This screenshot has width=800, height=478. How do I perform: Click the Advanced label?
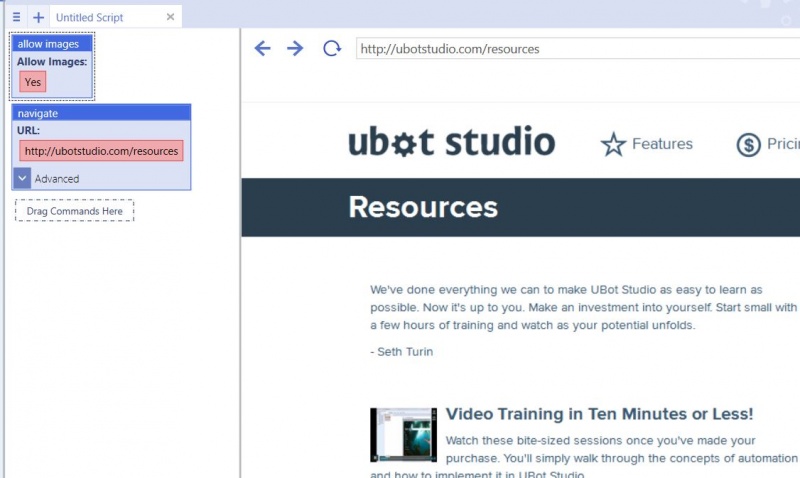[57, 179]
